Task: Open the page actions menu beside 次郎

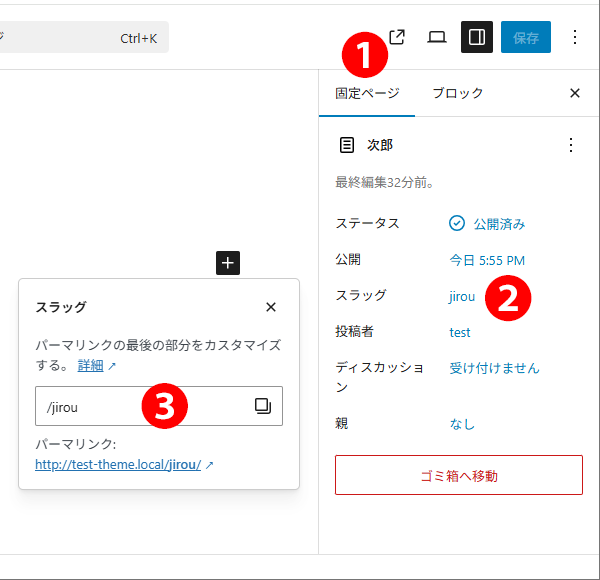Action: [571, 145]
